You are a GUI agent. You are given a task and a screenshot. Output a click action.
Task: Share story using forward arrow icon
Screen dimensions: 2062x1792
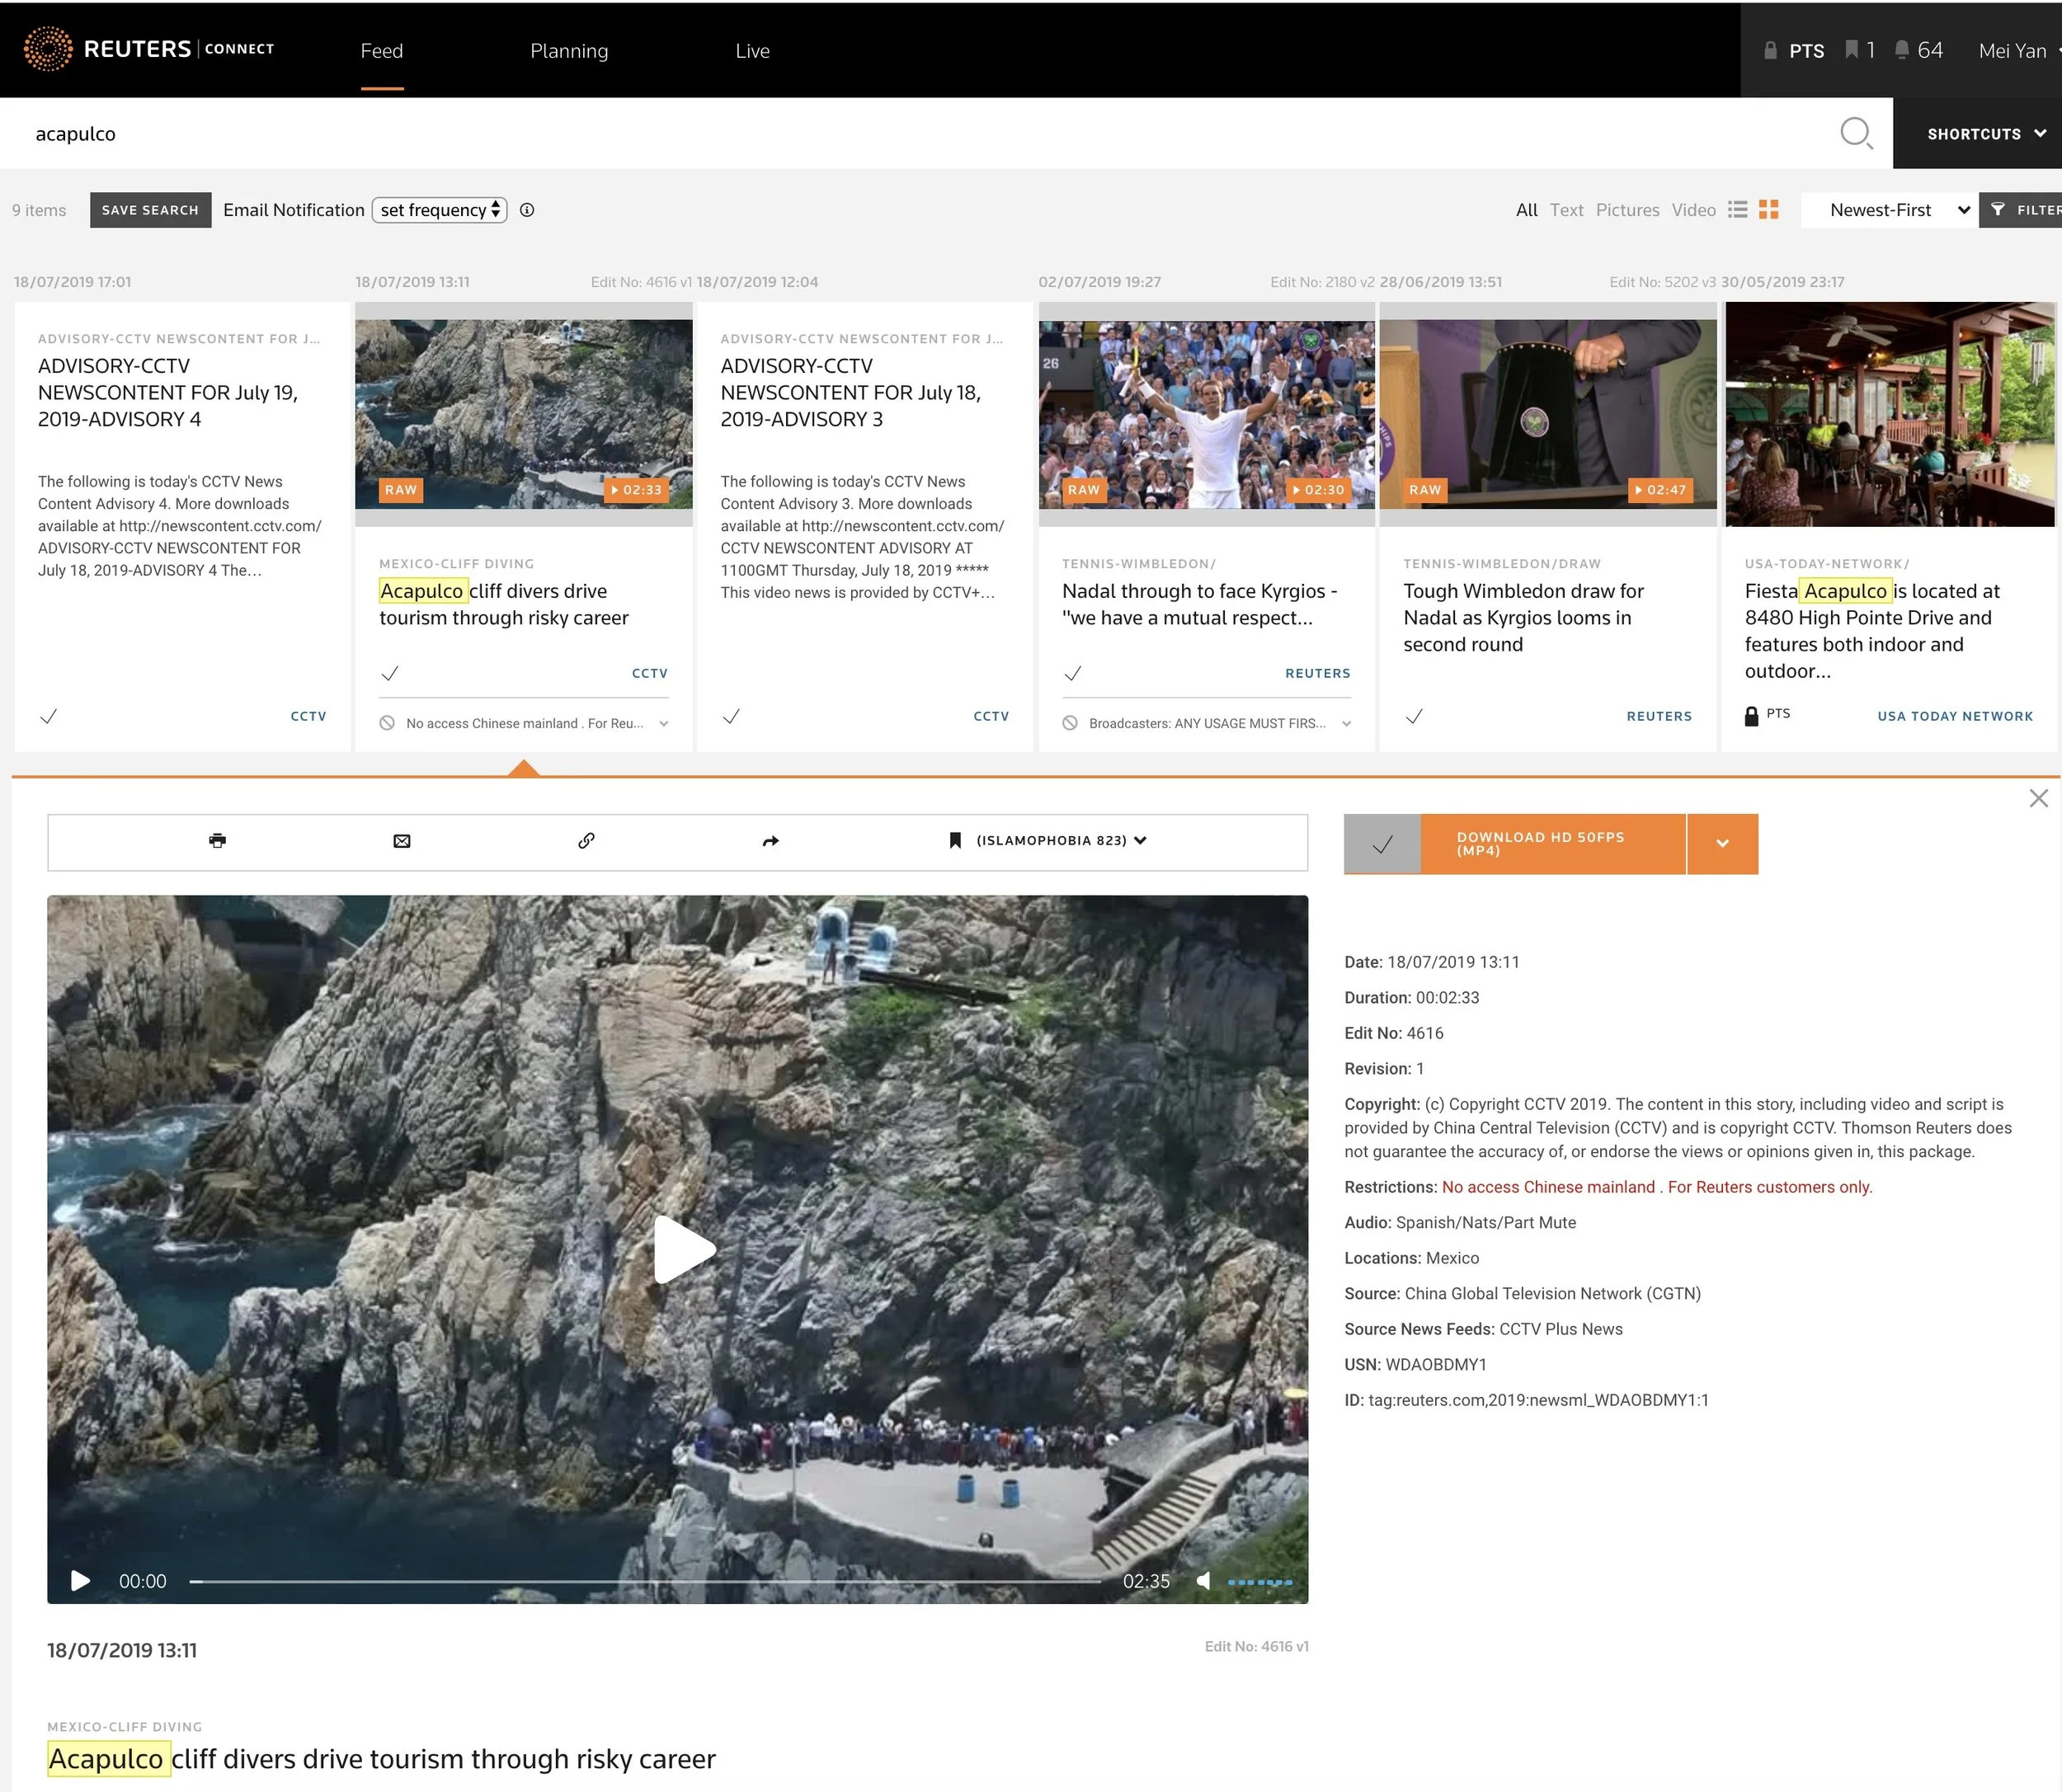coord(770,841)
